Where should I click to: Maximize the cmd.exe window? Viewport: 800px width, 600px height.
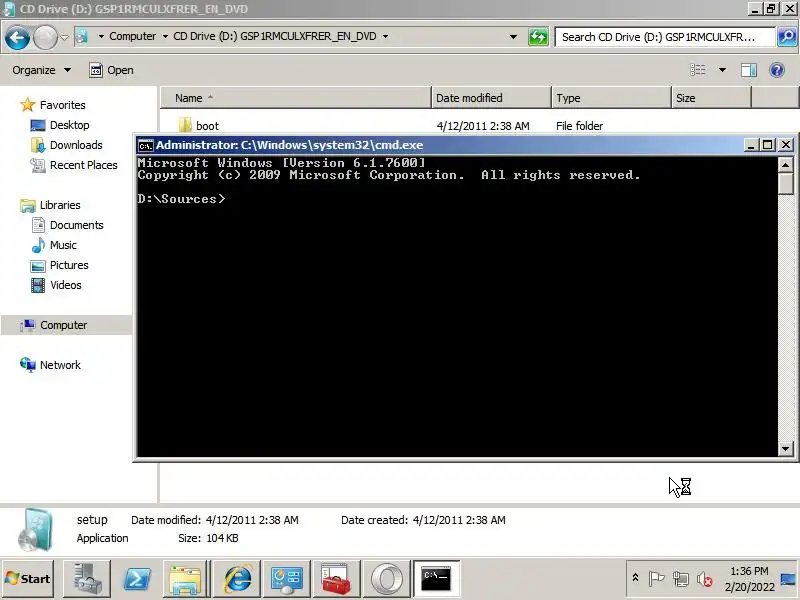[767, 145]
